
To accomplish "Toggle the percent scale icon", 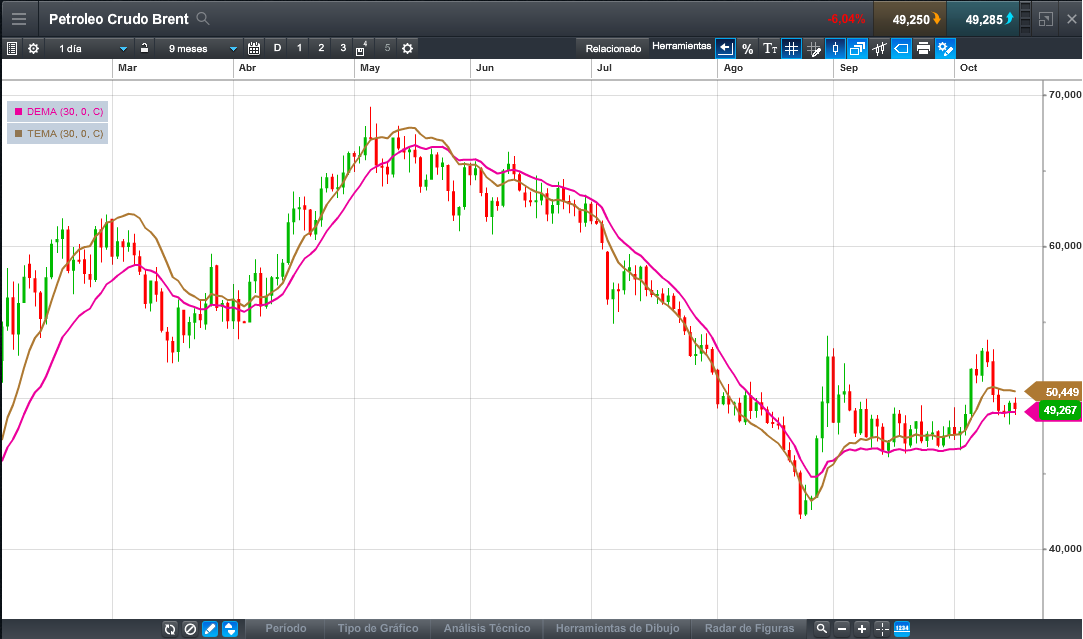I will (x=747, y=48).
